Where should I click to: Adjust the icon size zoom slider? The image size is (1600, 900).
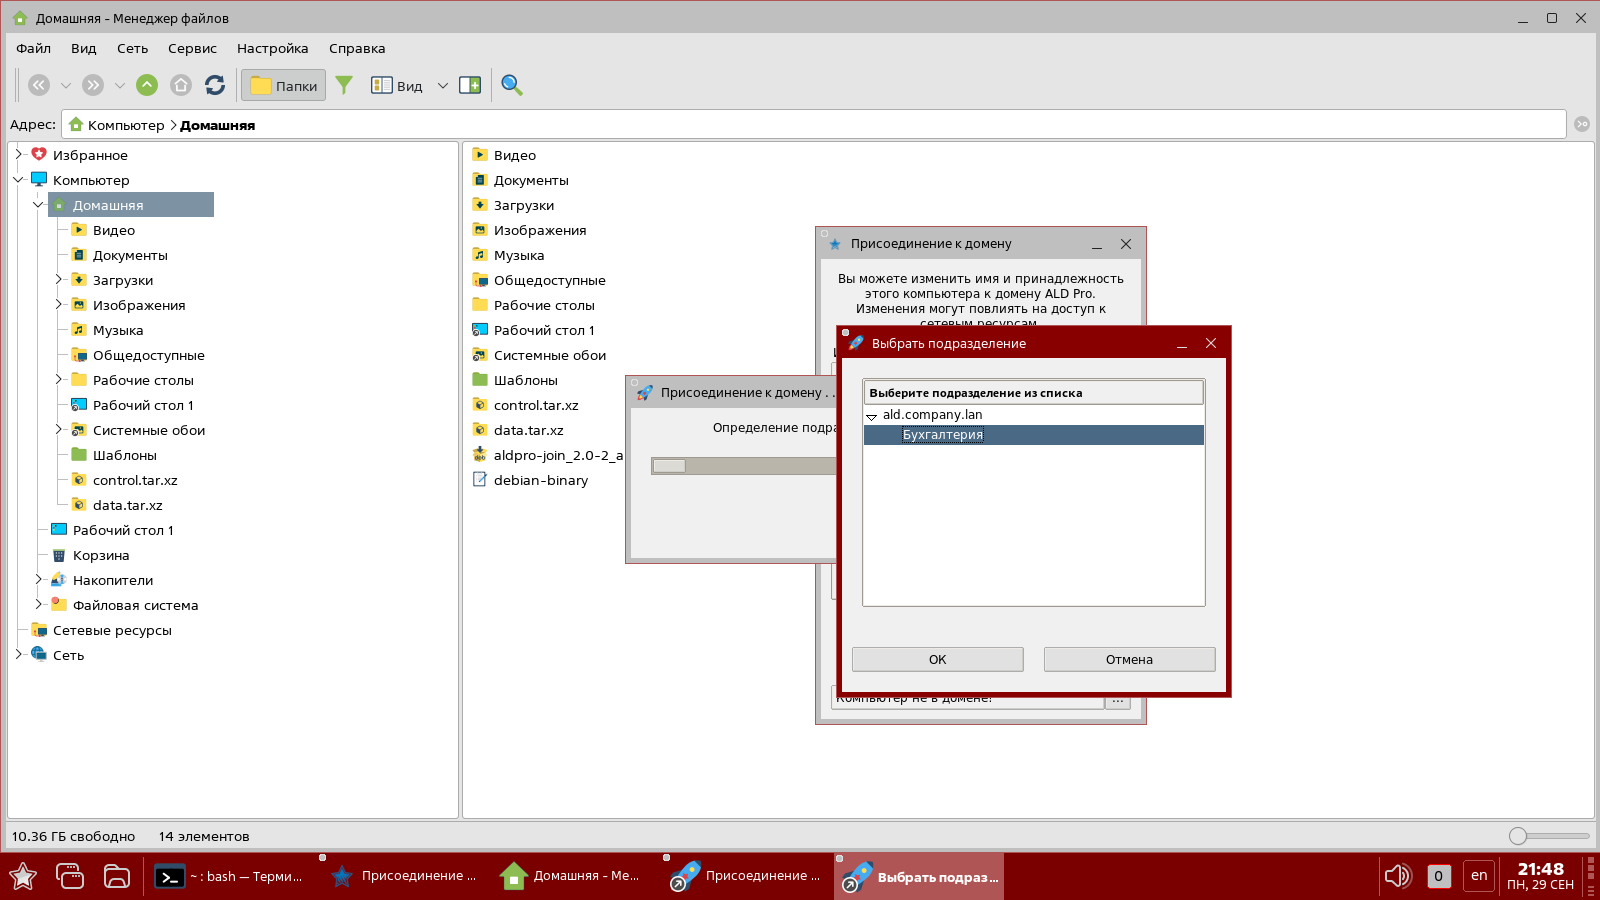pyautogui.click(x=1519, y=836)
